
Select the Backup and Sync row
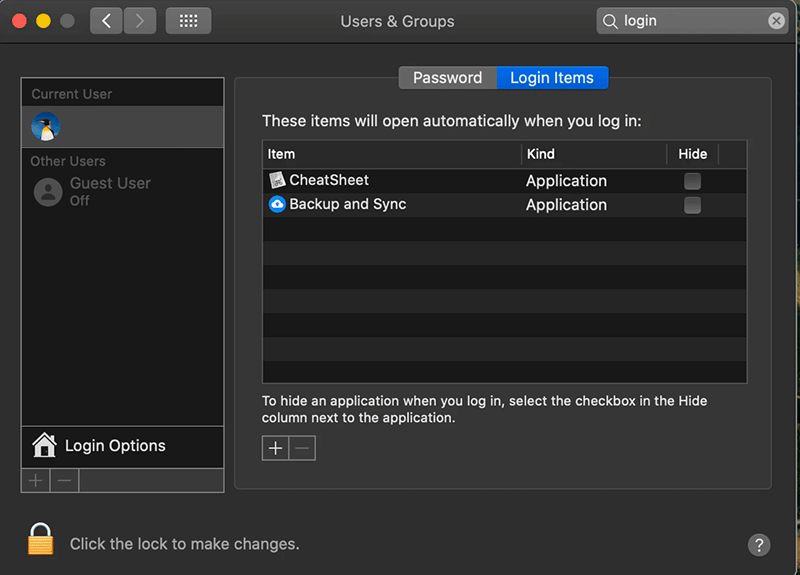click(x=505, y=205)
